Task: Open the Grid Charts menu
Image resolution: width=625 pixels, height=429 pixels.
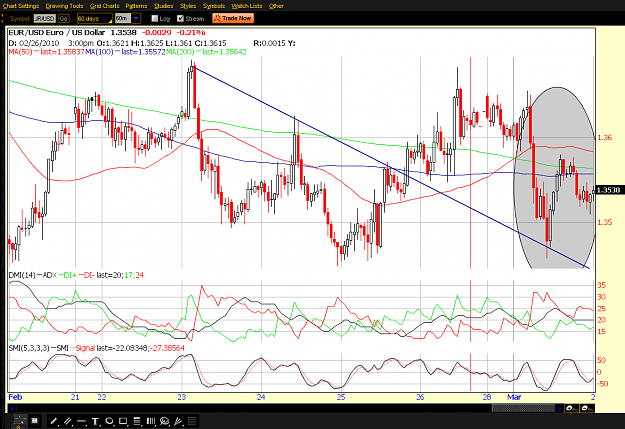Action: point(104,6)
